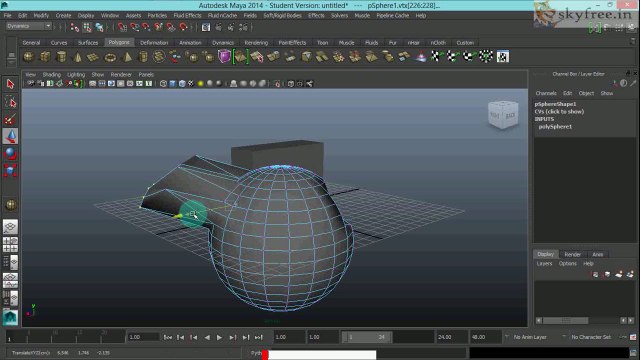Open the Dynamics menu set dropdown

[28, 26]
